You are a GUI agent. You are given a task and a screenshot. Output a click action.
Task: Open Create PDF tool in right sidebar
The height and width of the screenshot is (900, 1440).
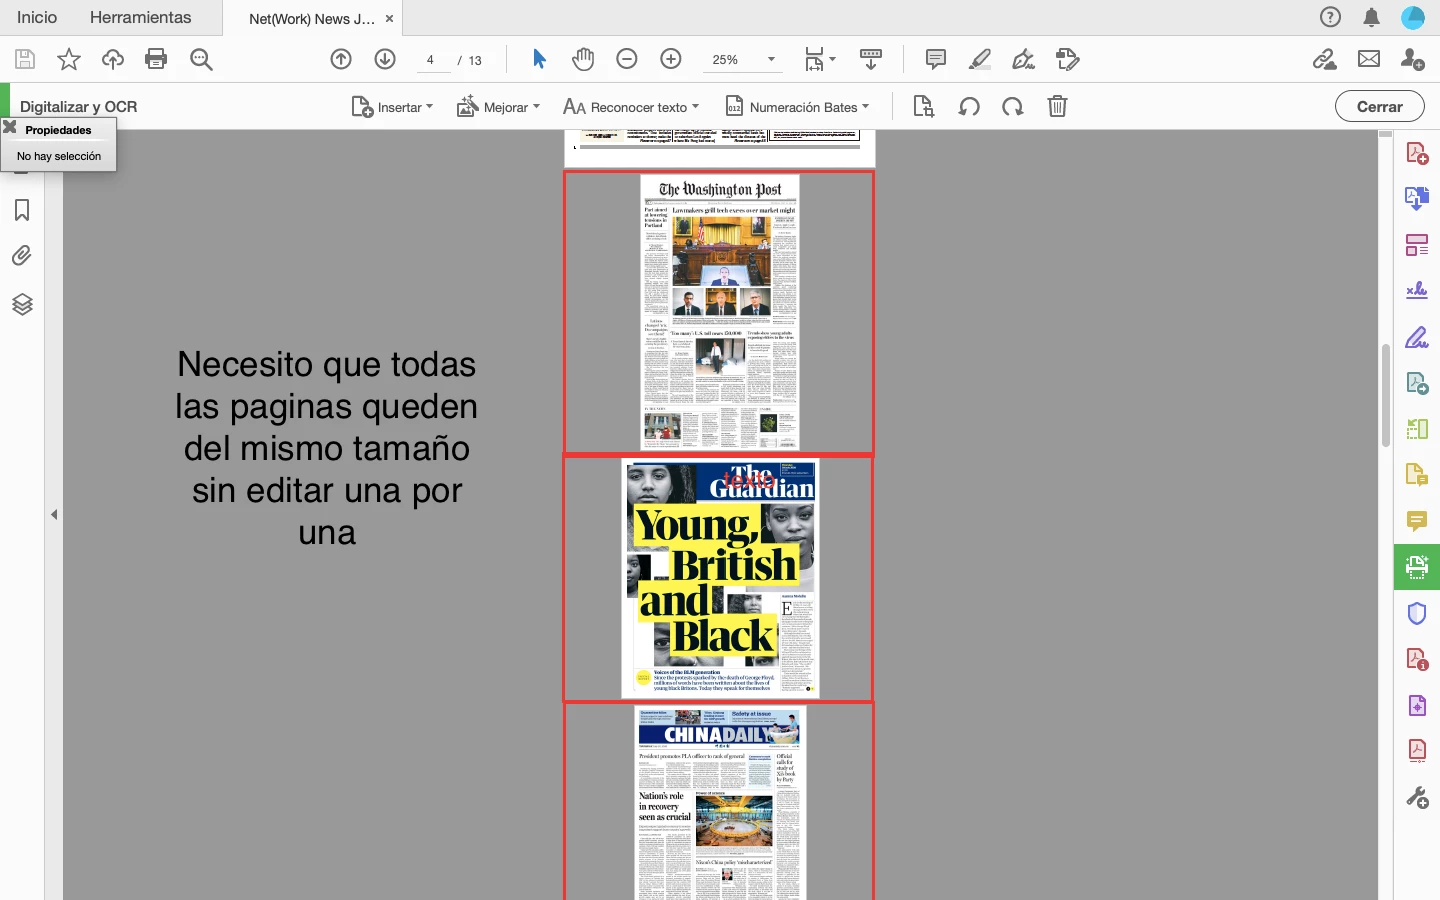click(1417, 153)
